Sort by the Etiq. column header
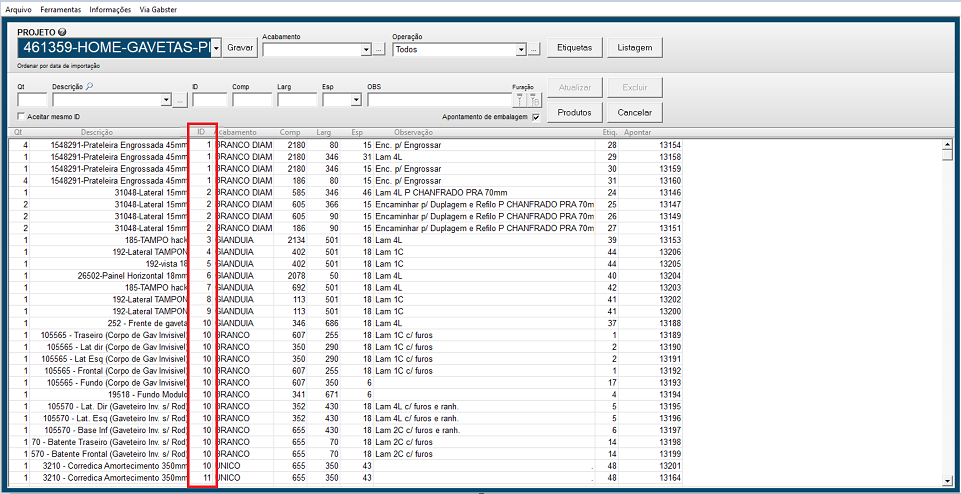This screenshot has width=961, height=494. click(x=609, y=132)
